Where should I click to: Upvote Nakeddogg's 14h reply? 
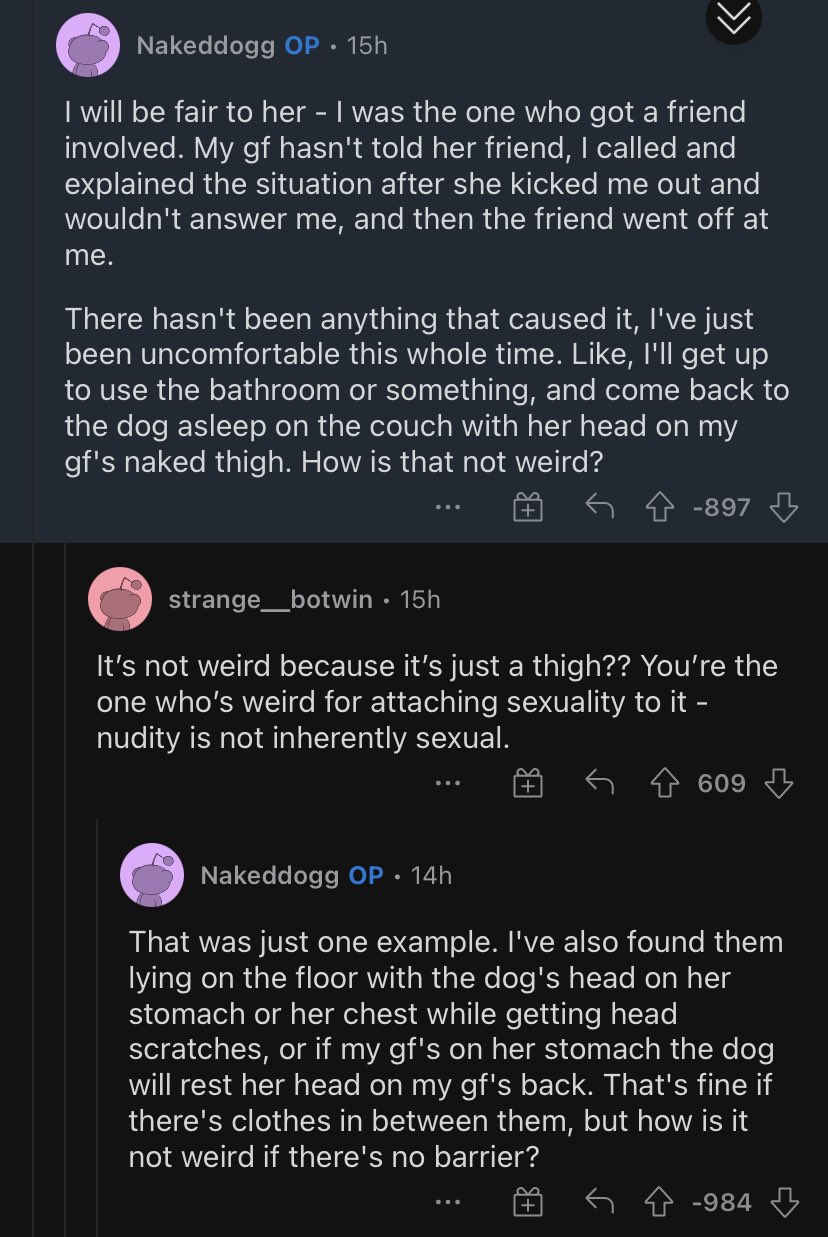[660, 1200]
